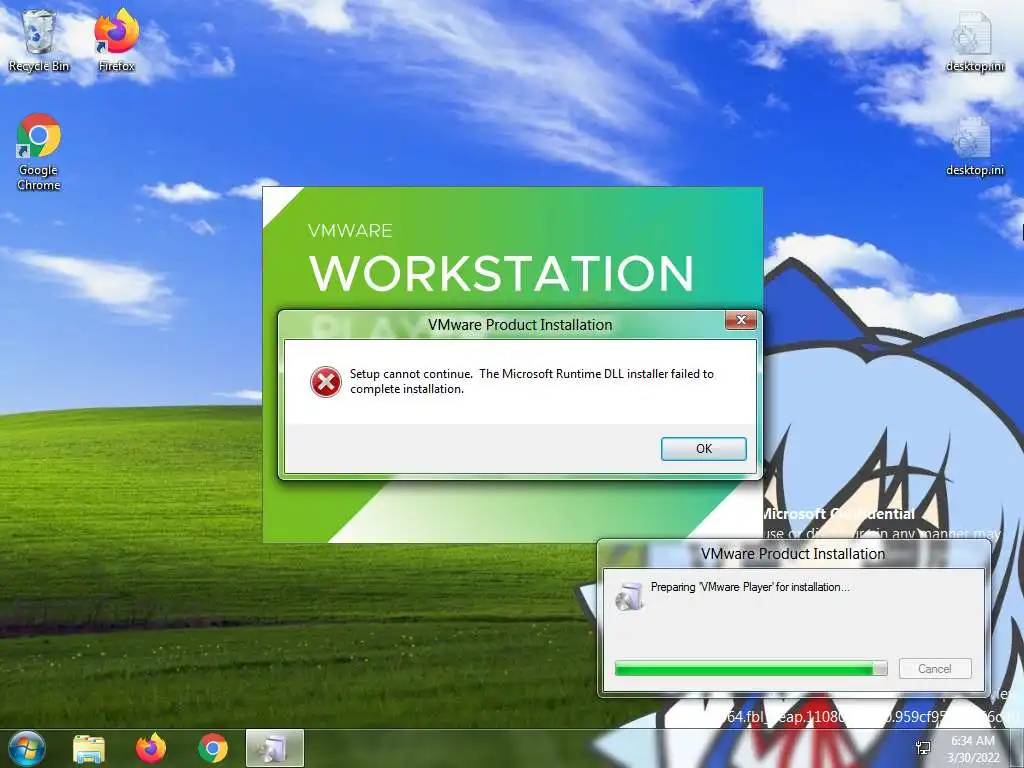Activate the installer taskbar button

(274, 748)
